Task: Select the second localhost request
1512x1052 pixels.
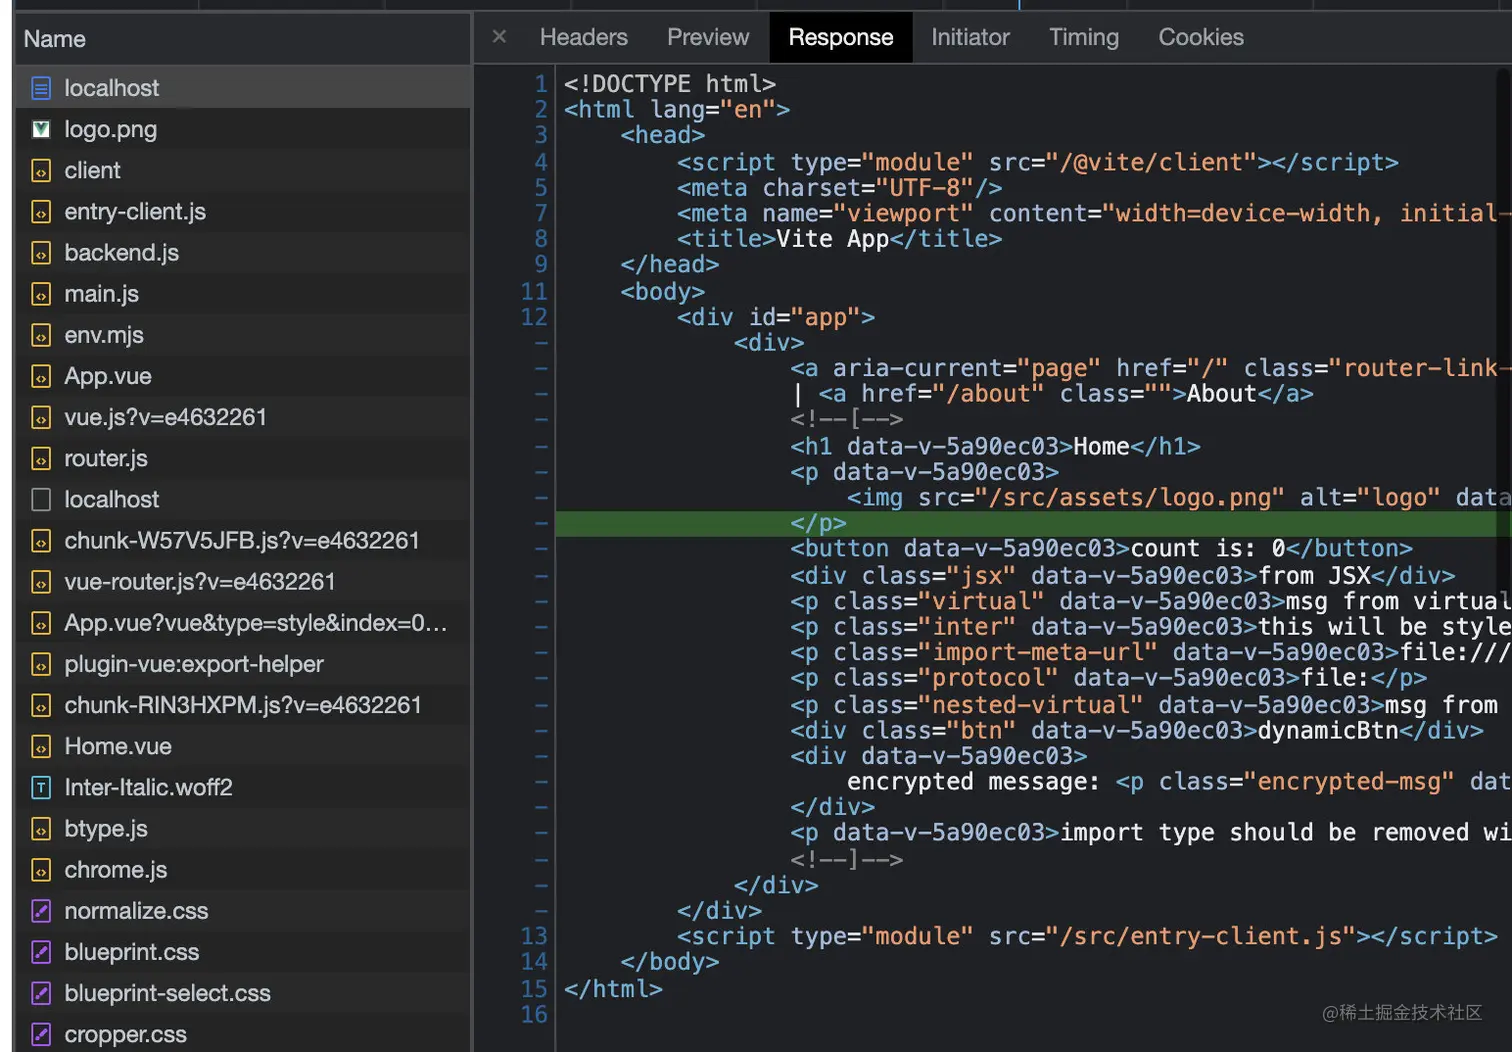Action: point(243,499)
